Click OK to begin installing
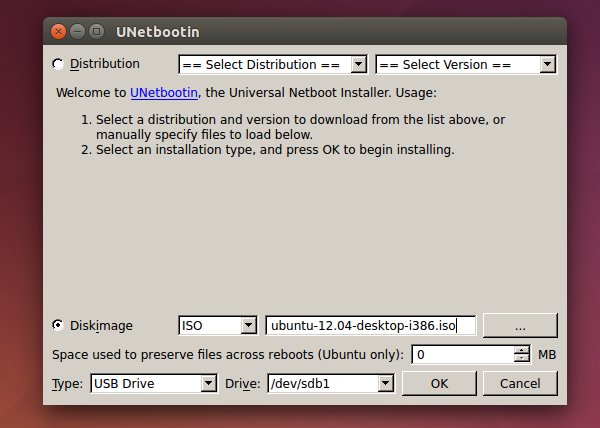 pyautogui.click(x=439, y=383)
